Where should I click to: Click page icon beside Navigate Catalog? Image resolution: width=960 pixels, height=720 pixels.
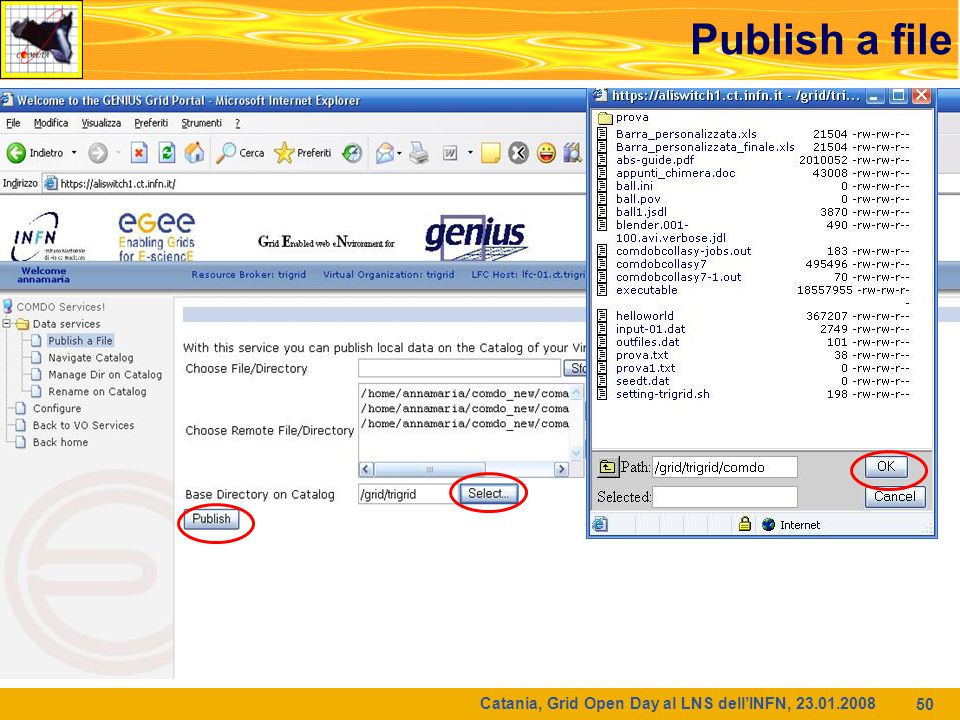37,358
